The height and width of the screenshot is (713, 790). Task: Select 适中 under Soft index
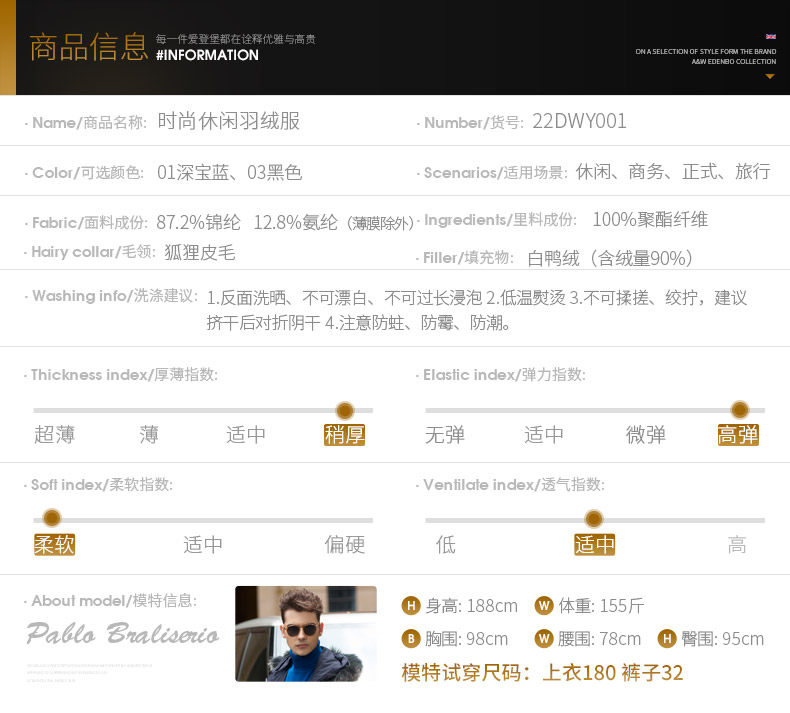(x=203, y=545)
